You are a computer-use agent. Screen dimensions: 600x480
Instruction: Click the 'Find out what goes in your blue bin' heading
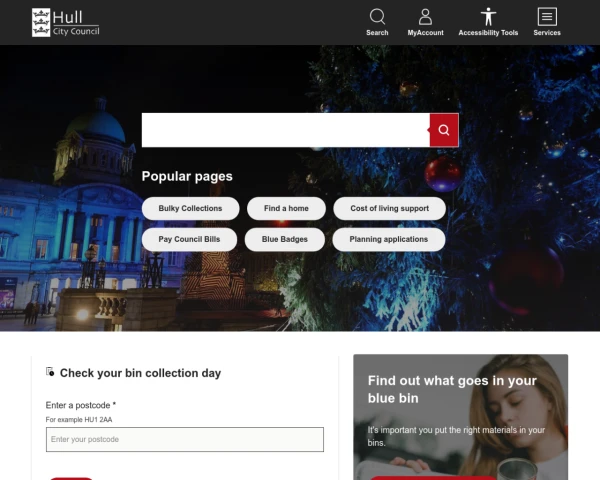tap(452, 389)
